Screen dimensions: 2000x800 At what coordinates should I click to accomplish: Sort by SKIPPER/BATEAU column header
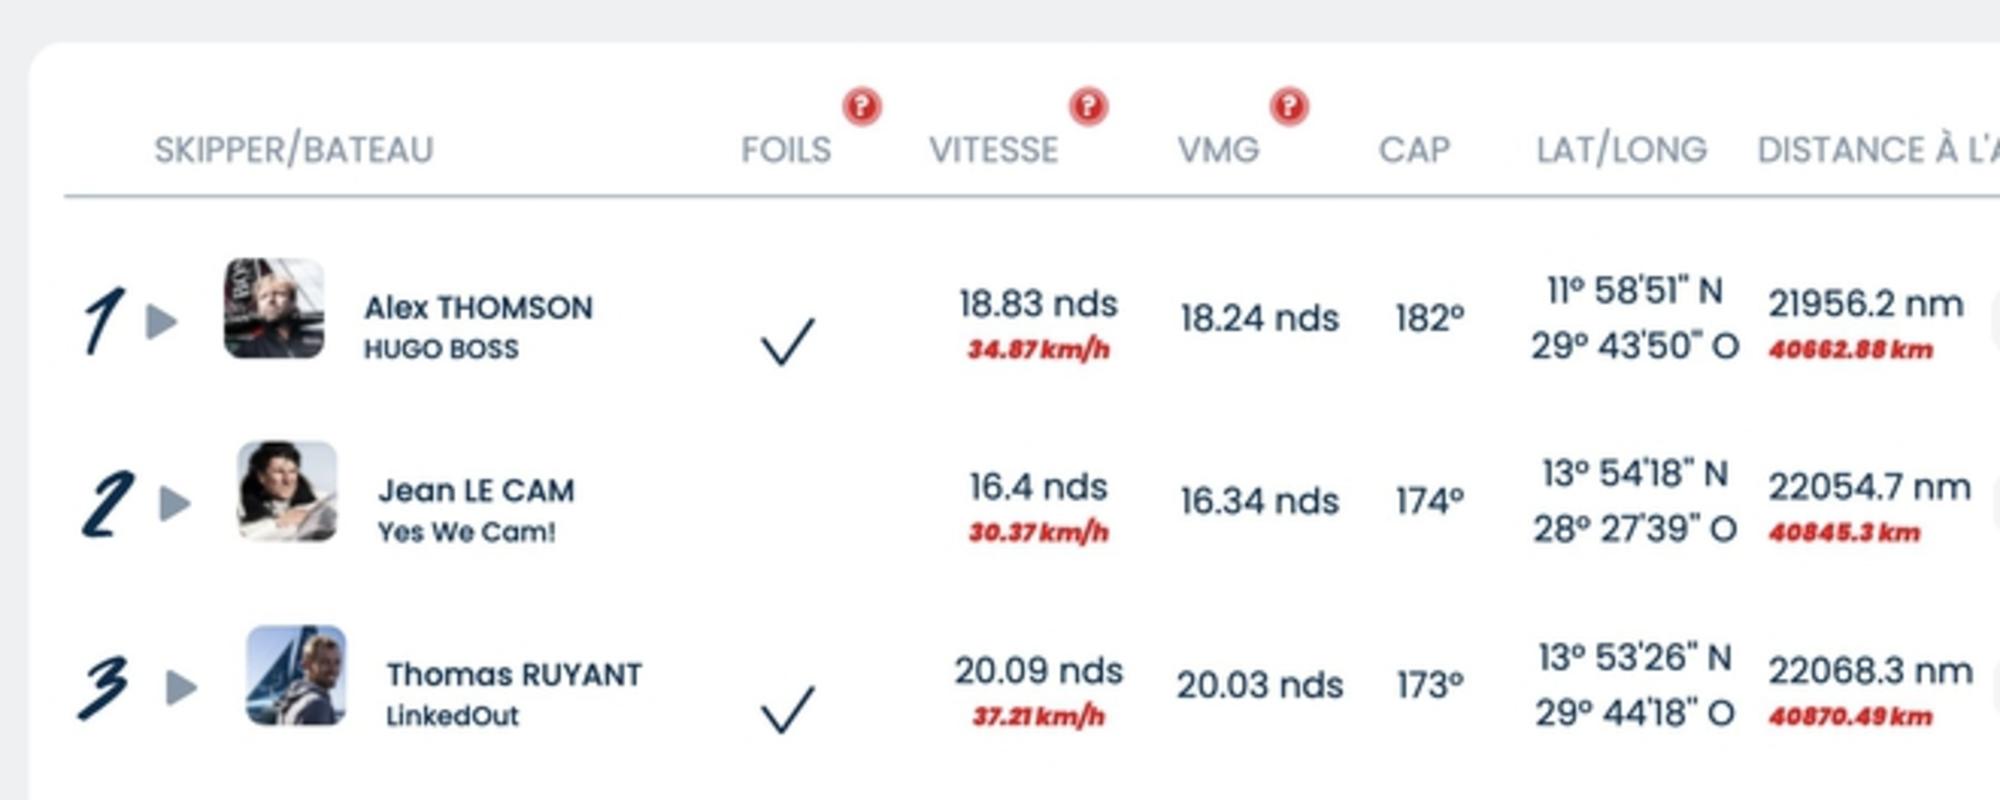pyautogui.click(x=294, y=150)
